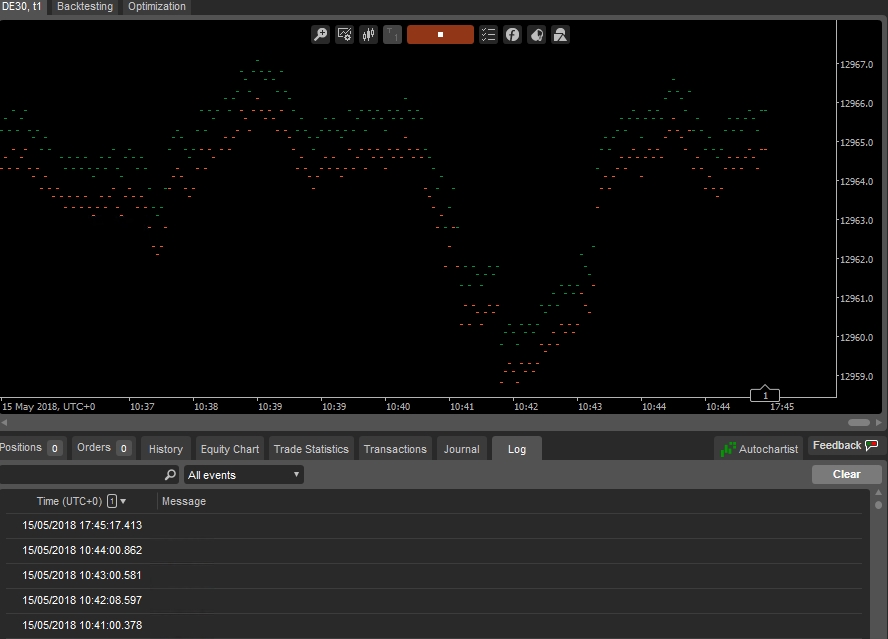Open the Transactions tab

pyautogui.click(x=395, y=449)
